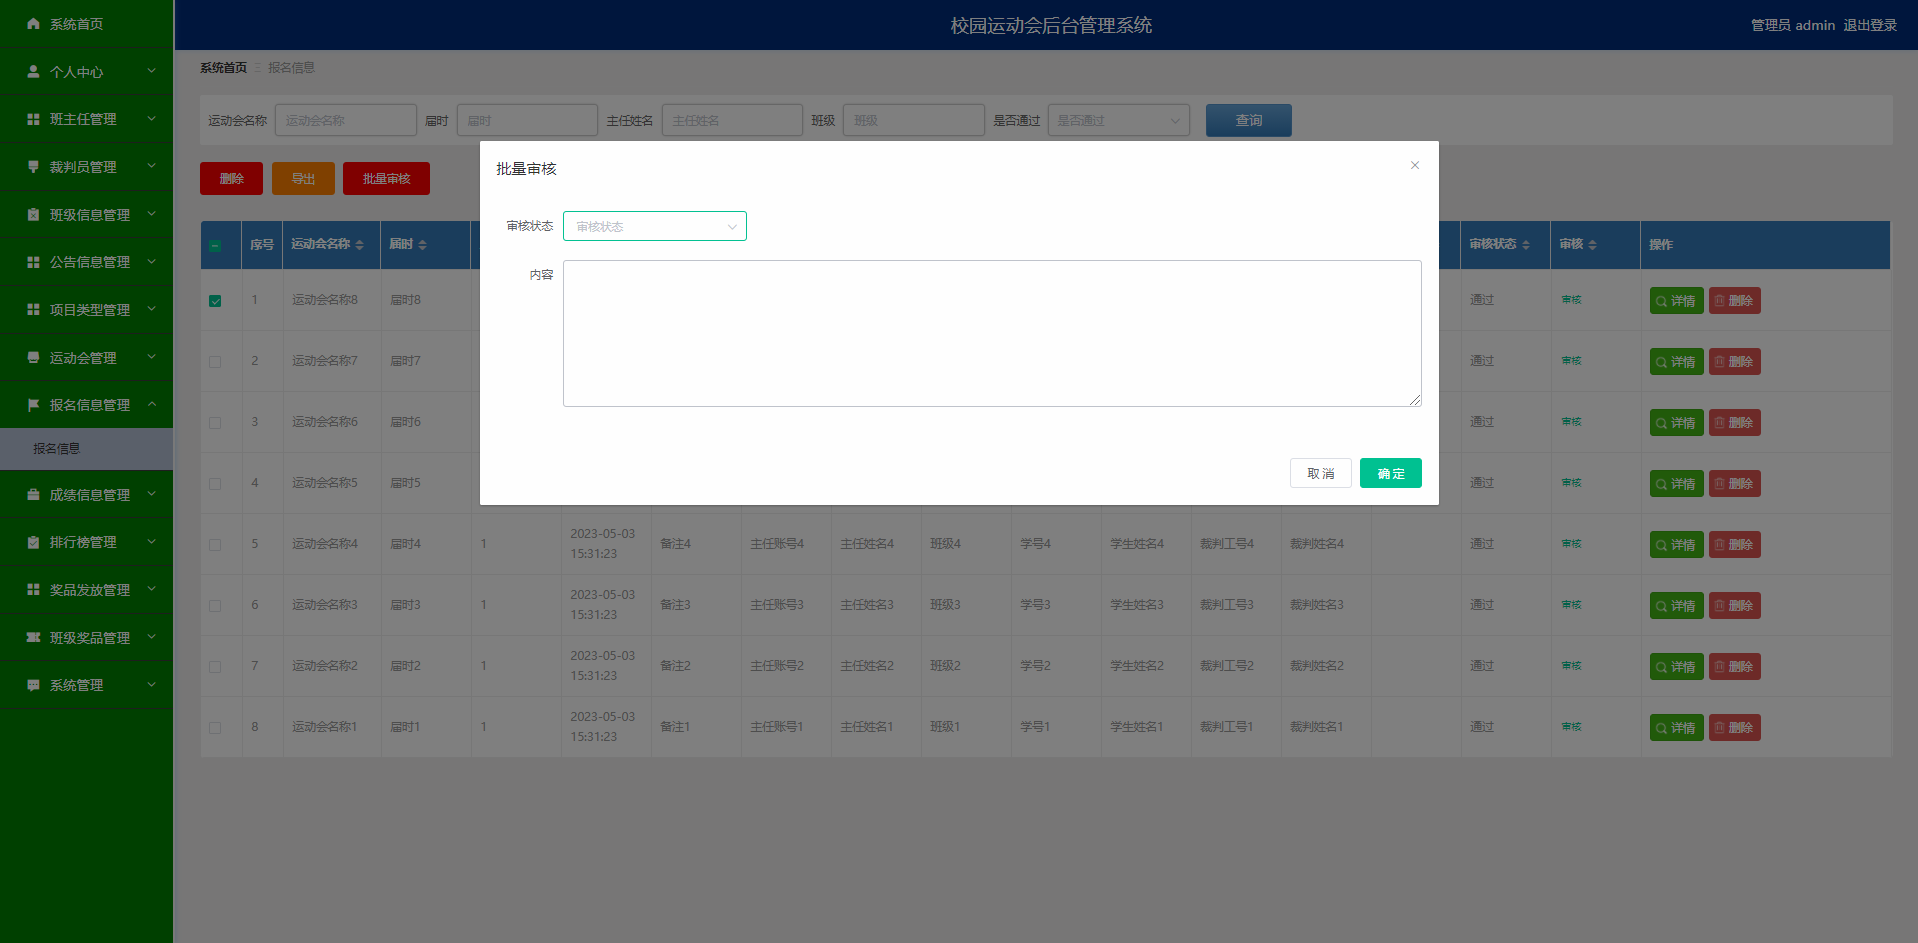Click the grid icon for 项目类型管理
The image size is (1918, 943).
pyautogui.click(x=33, y=310)
